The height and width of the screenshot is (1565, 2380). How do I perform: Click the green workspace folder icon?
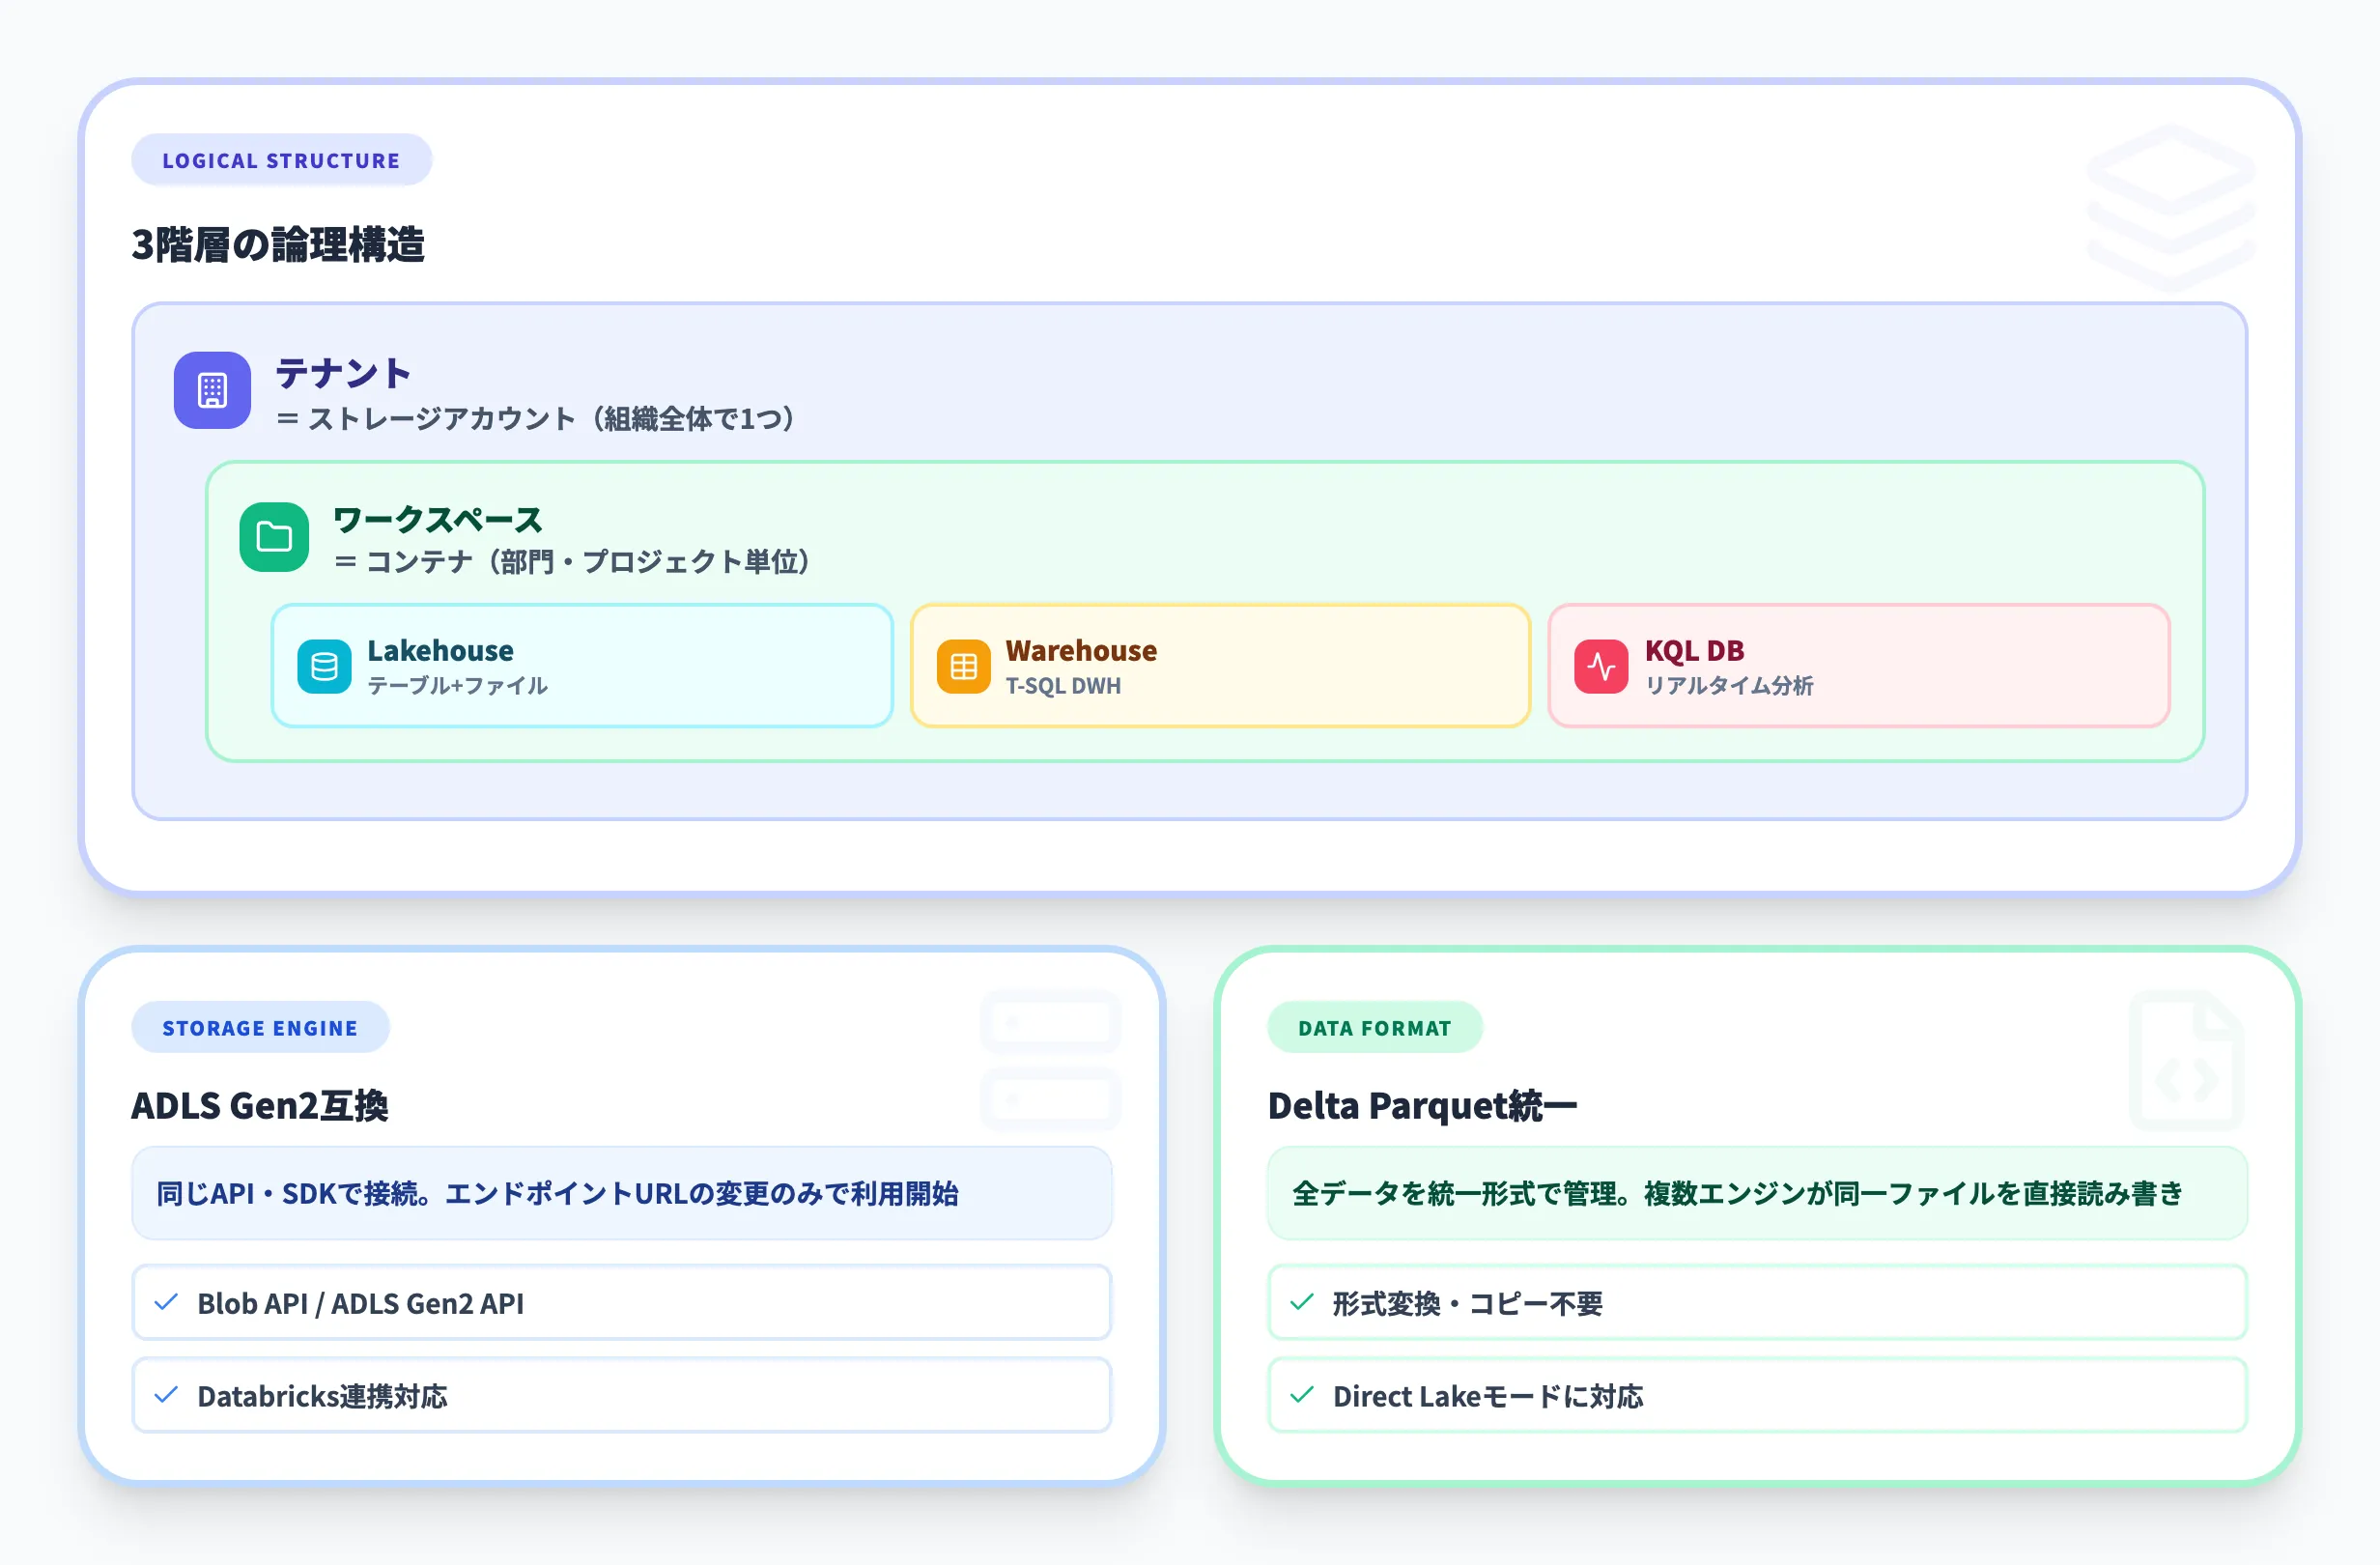(x=274, y=537)
